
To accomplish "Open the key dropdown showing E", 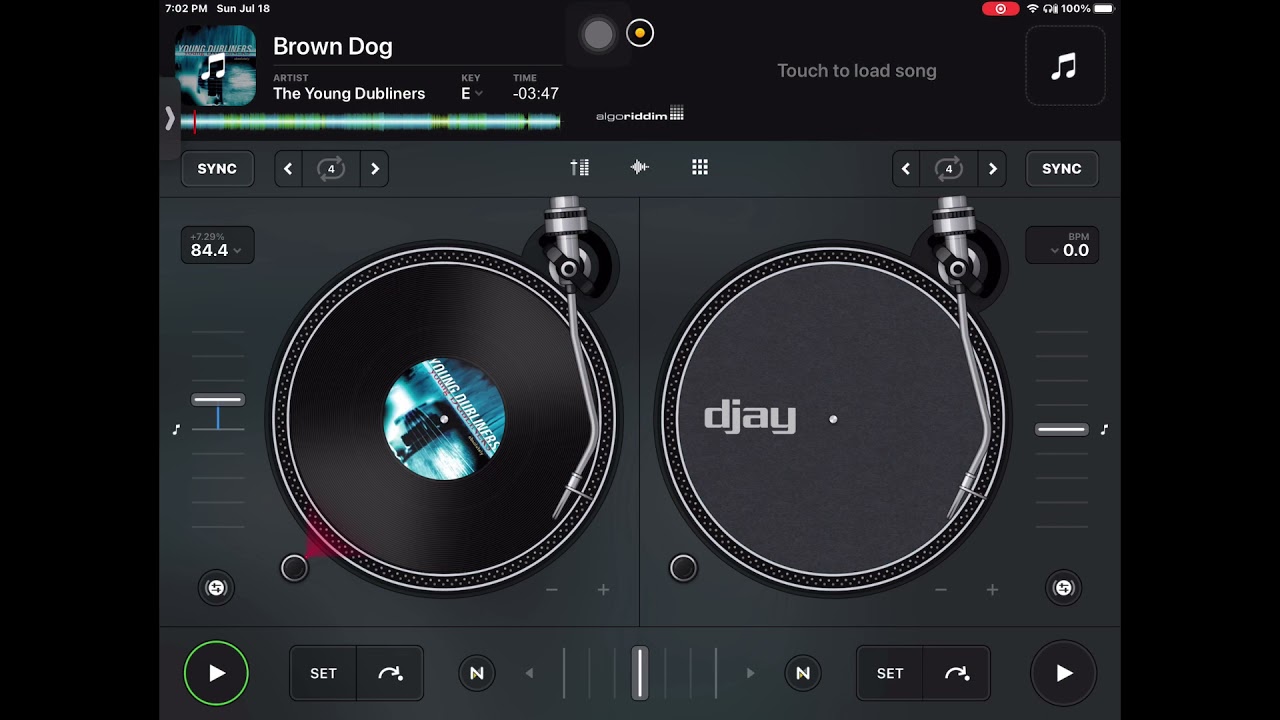I will [x=471, y=93].
